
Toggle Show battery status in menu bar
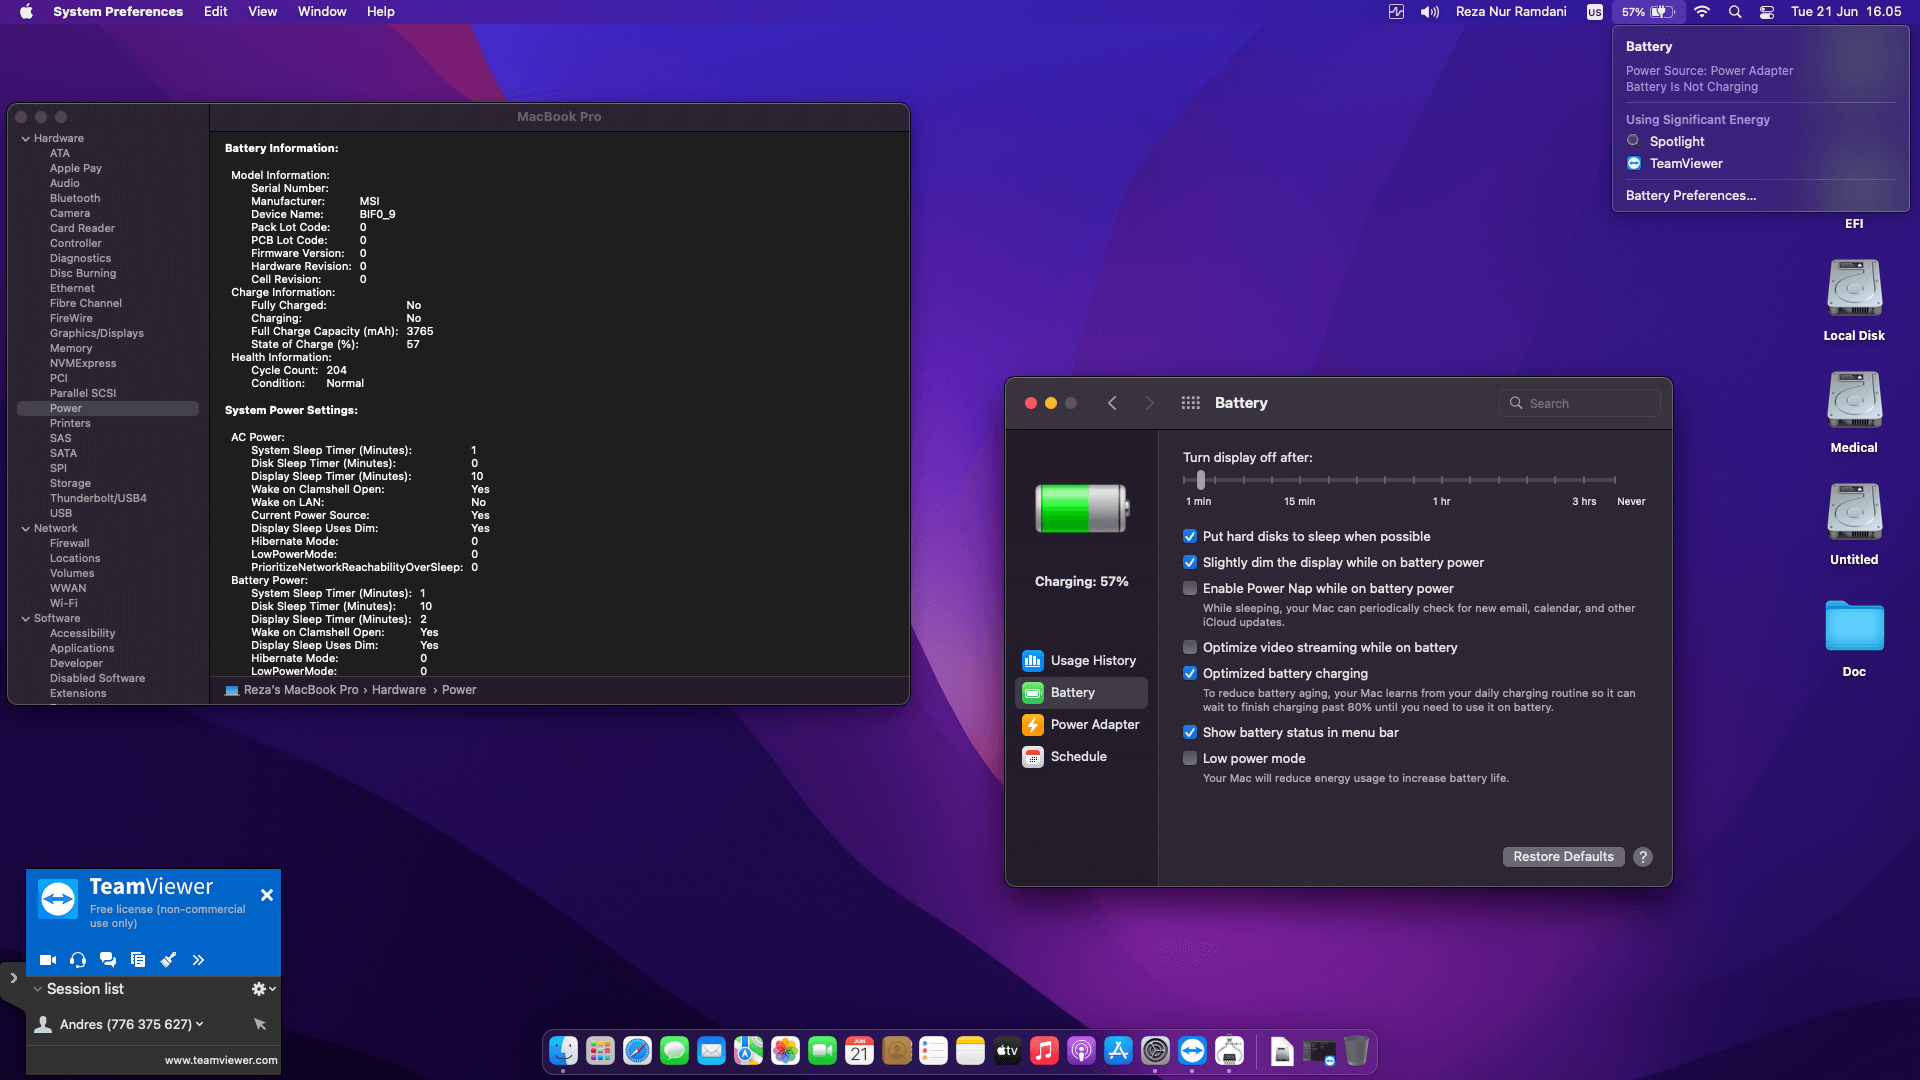tap(1190, 733)
